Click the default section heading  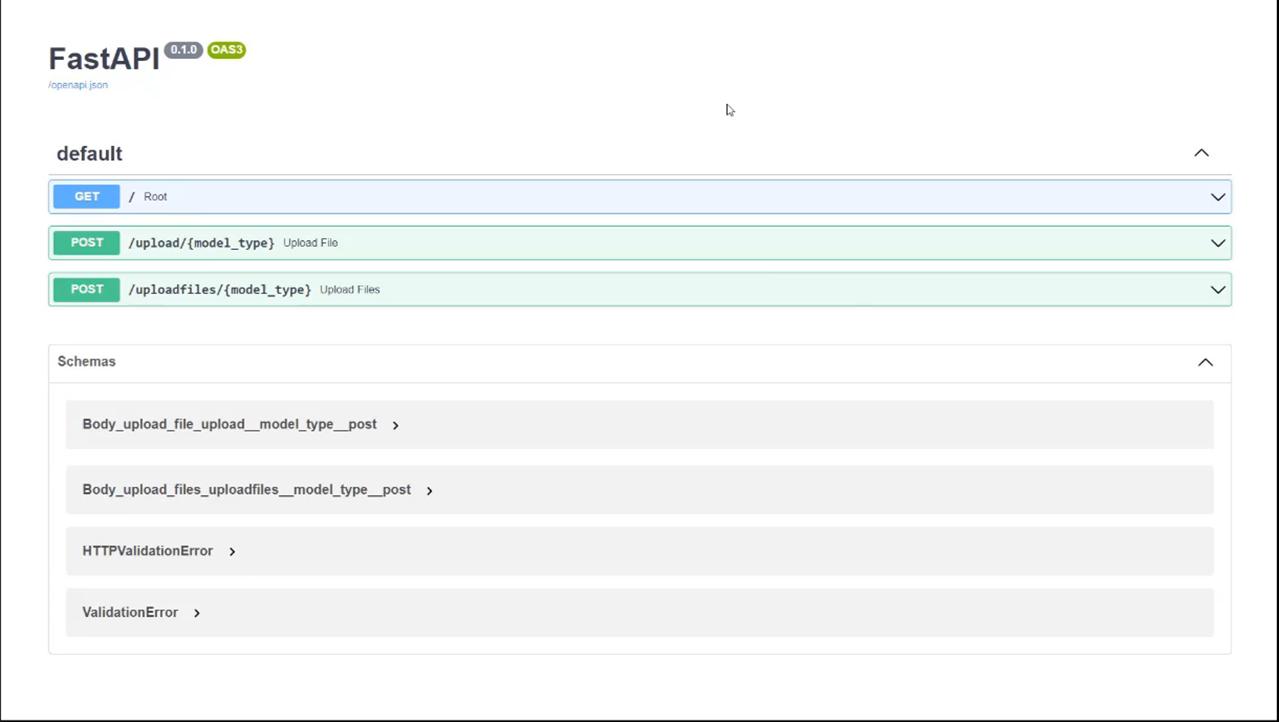pos(89,153)
